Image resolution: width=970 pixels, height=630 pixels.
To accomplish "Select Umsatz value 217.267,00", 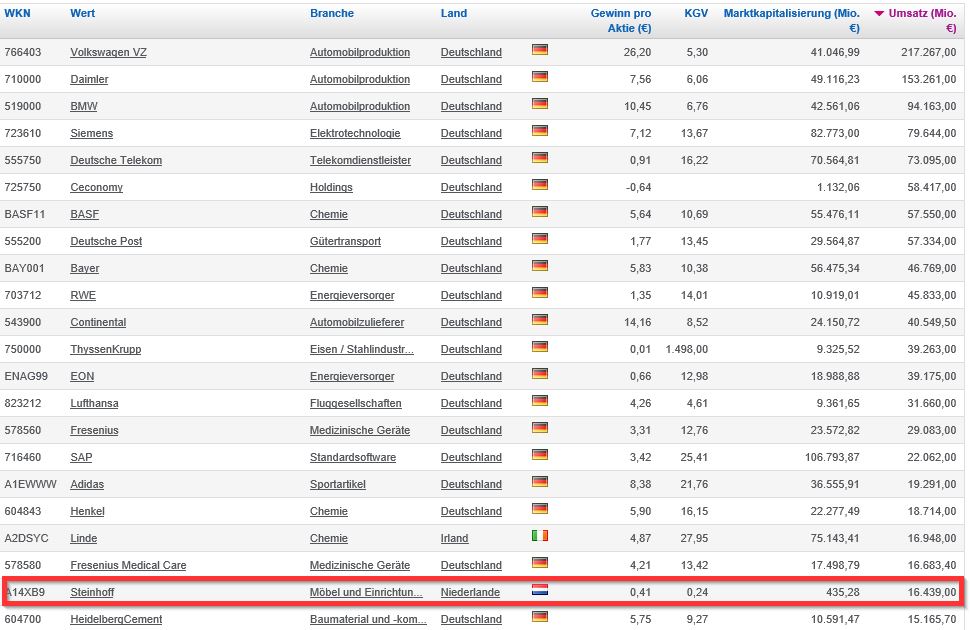I will pyautogui.click(x=929, y=53).
